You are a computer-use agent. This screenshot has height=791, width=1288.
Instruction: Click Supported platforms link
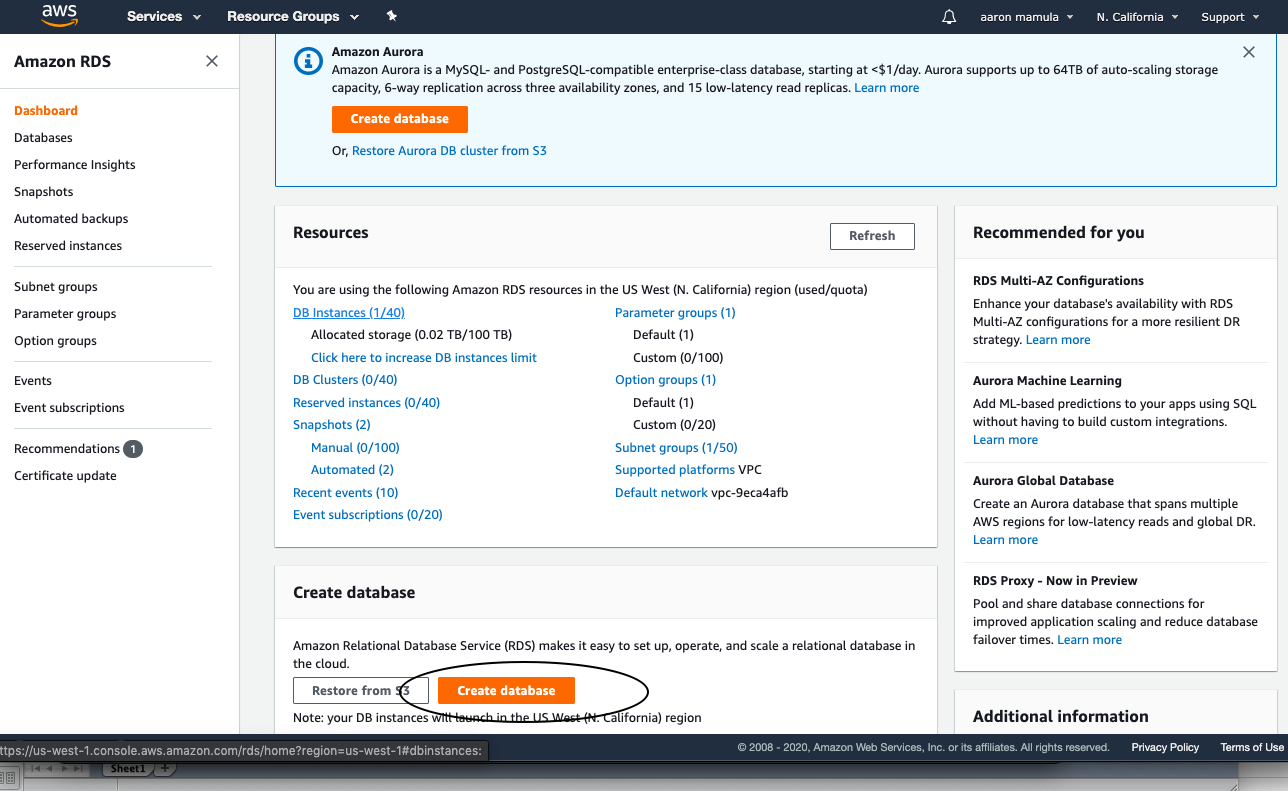pyautogui.click(x=675, y=470)
